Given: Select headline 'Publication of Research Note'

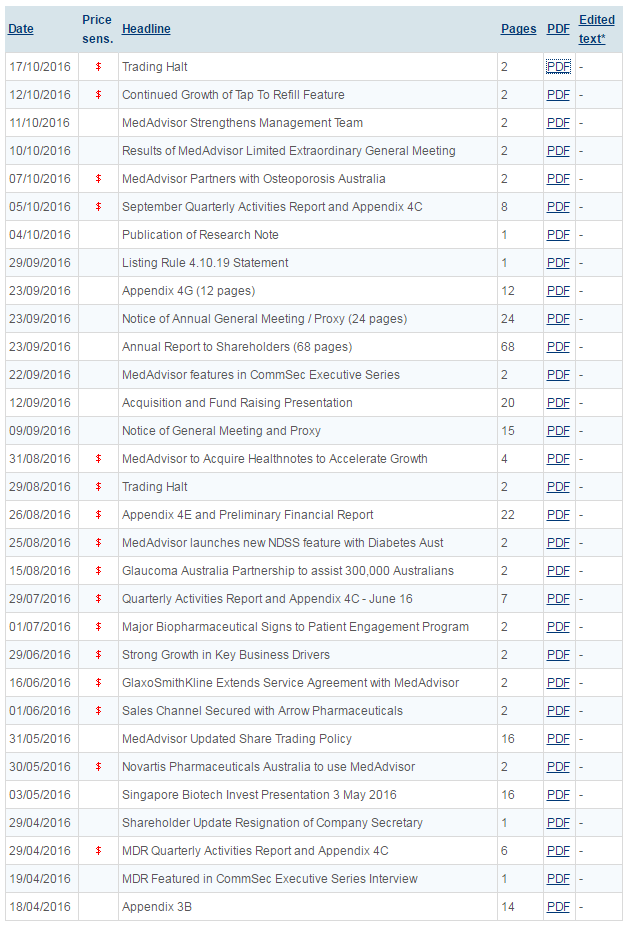Looking at the screenshot, I should point(200,234).
